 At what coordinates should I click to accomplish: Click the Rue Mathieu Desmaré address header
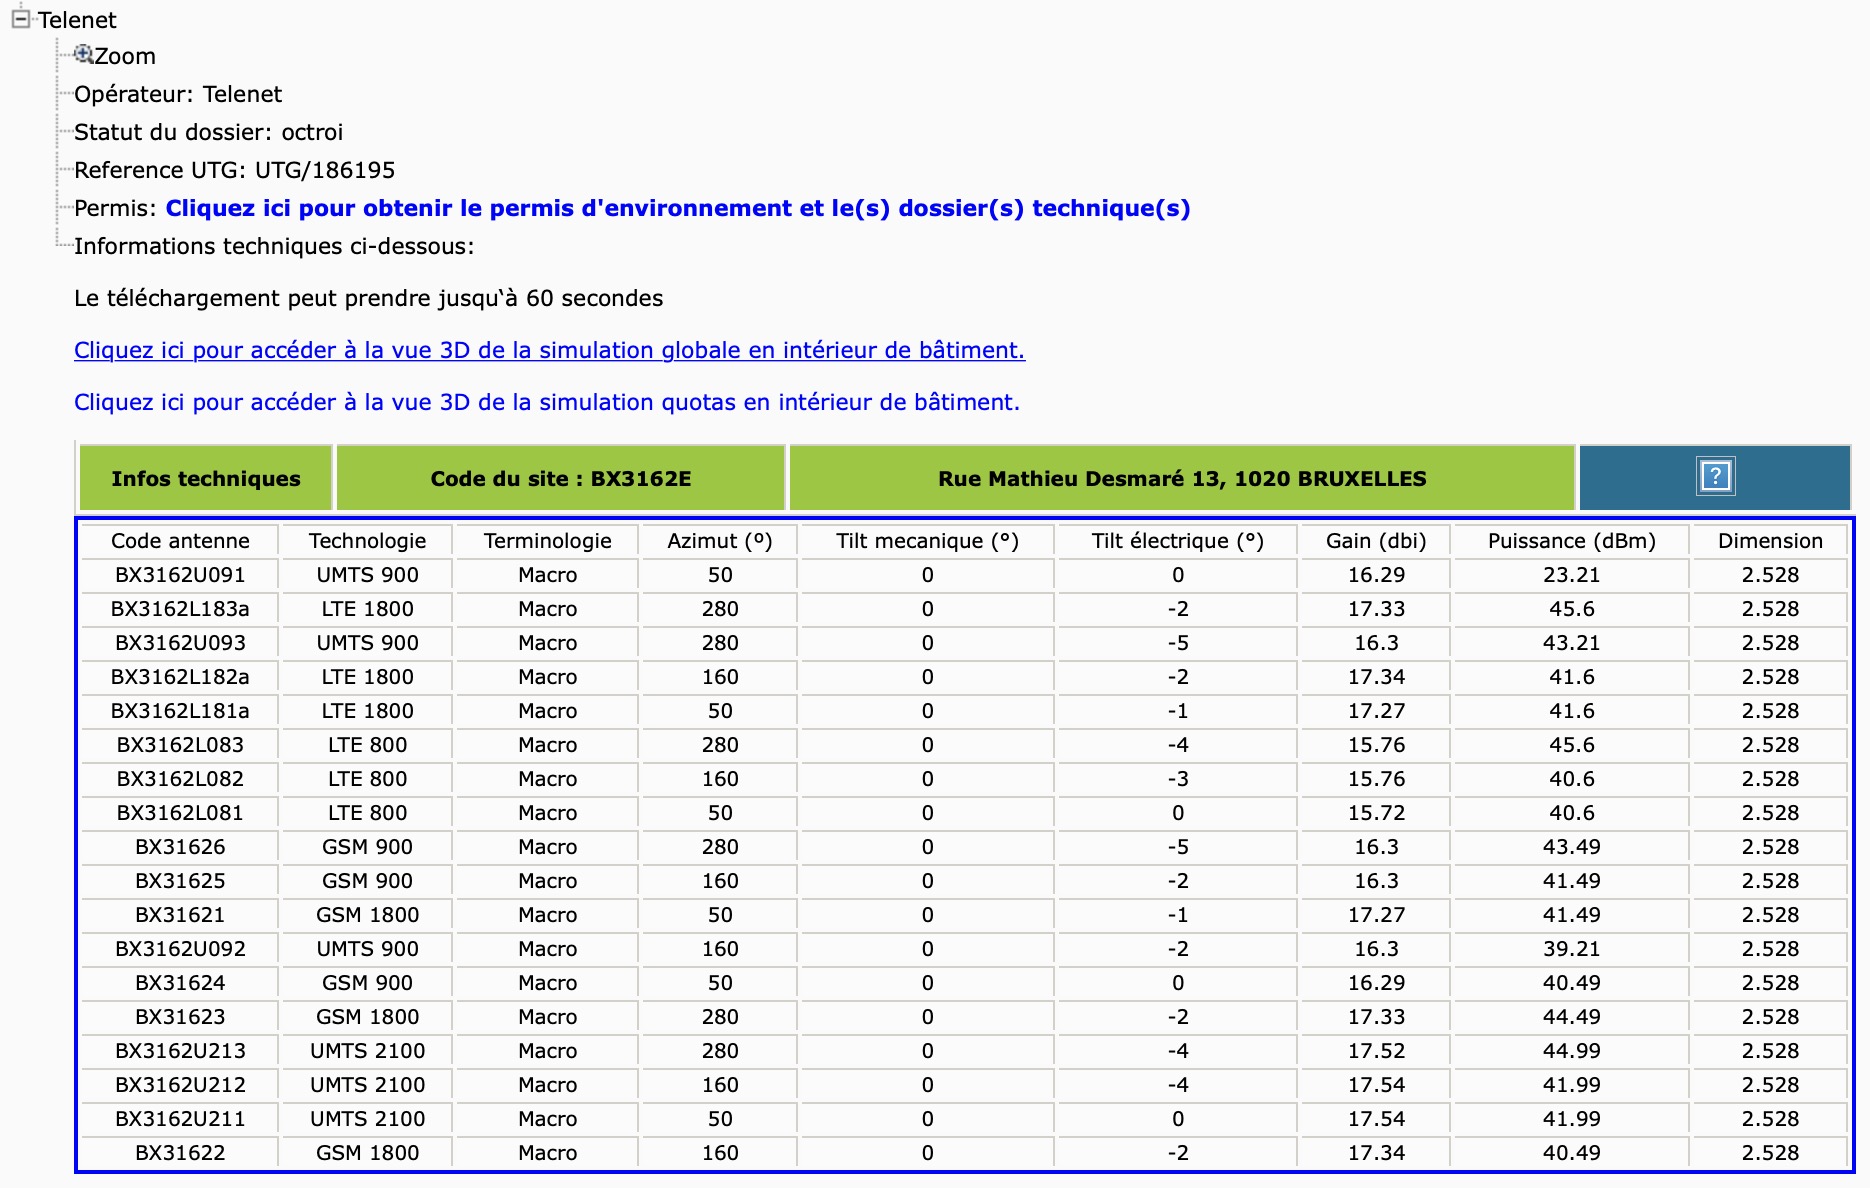[x=1182, y=478]
